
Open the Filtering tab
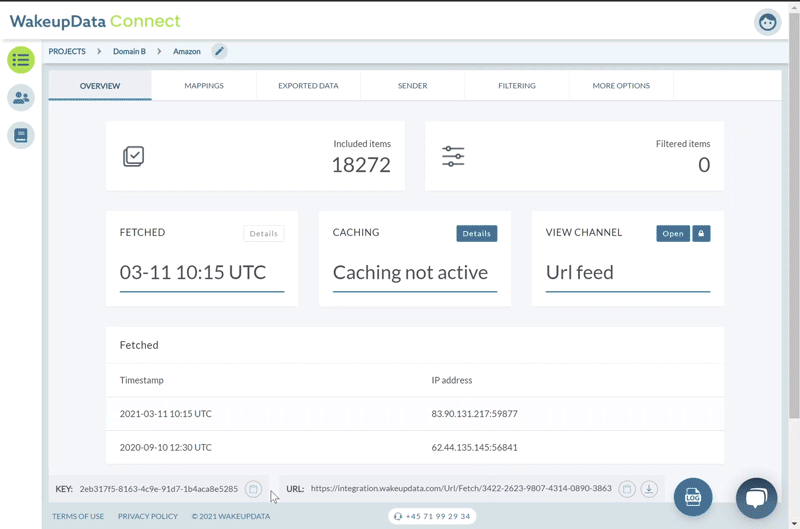click(517, 86)
